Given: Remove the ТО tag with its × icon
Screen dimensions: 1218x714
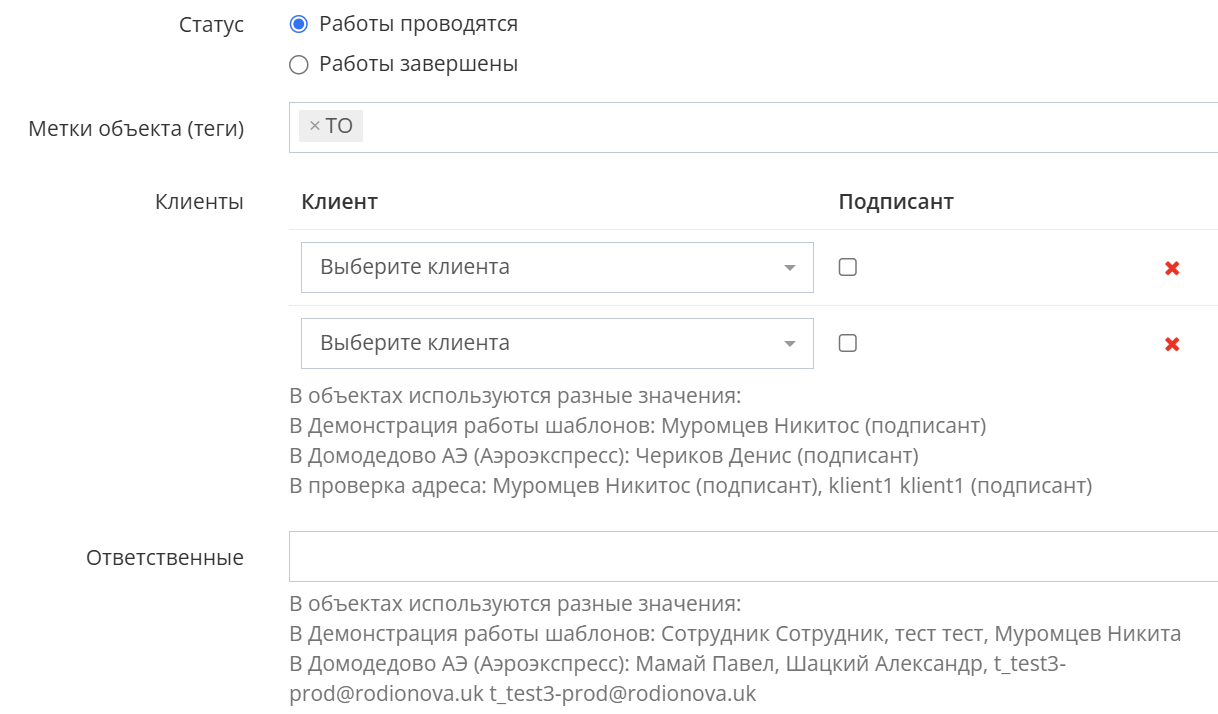Looking at the screenshot, I should pos(314,126).
